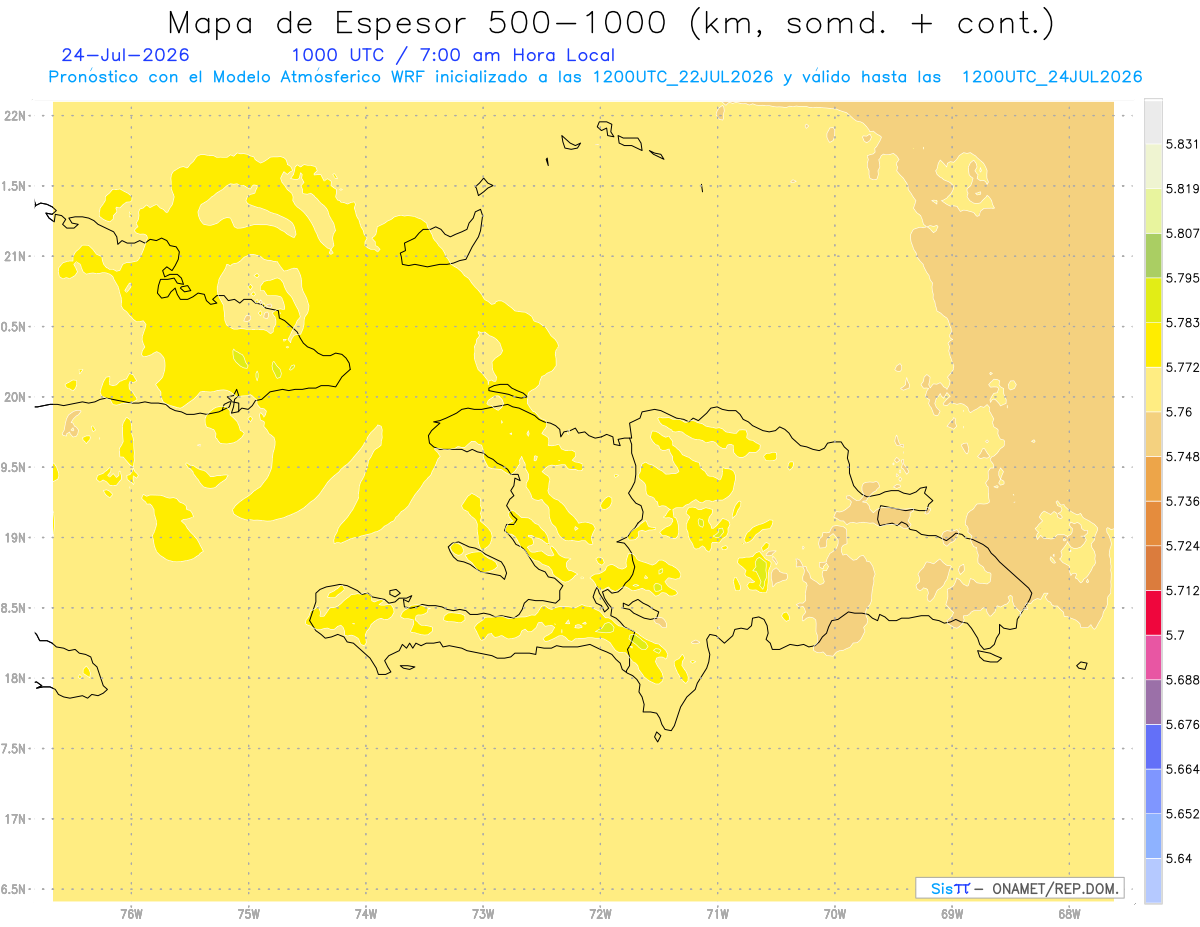This screenshot has width=1200, height=927.
Task: Click the legend value 5.819
Action: coord(1183,188)
